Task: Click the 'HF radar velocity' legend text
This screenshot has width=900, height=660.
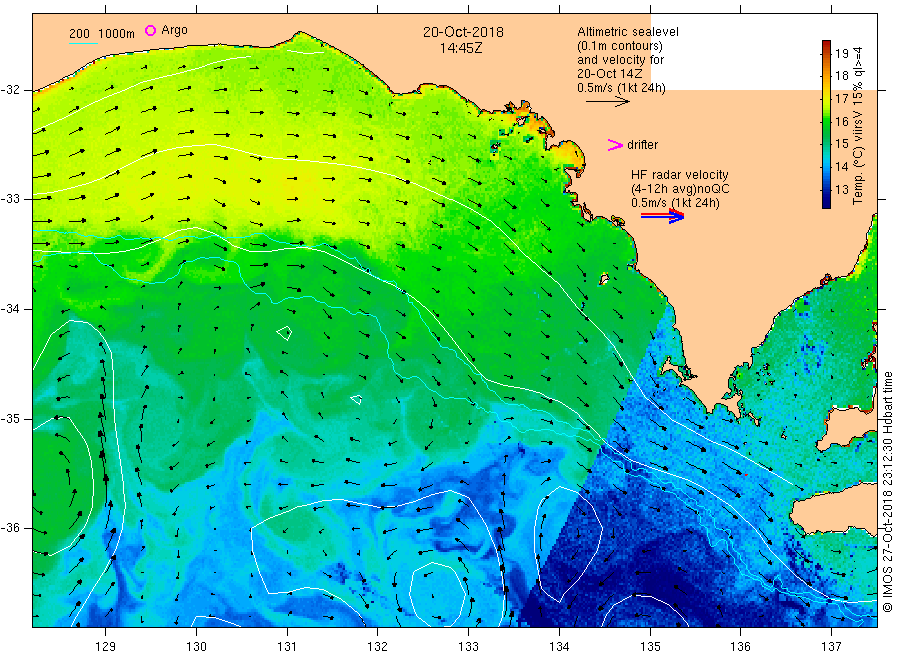Action: (x=680, y=175)
